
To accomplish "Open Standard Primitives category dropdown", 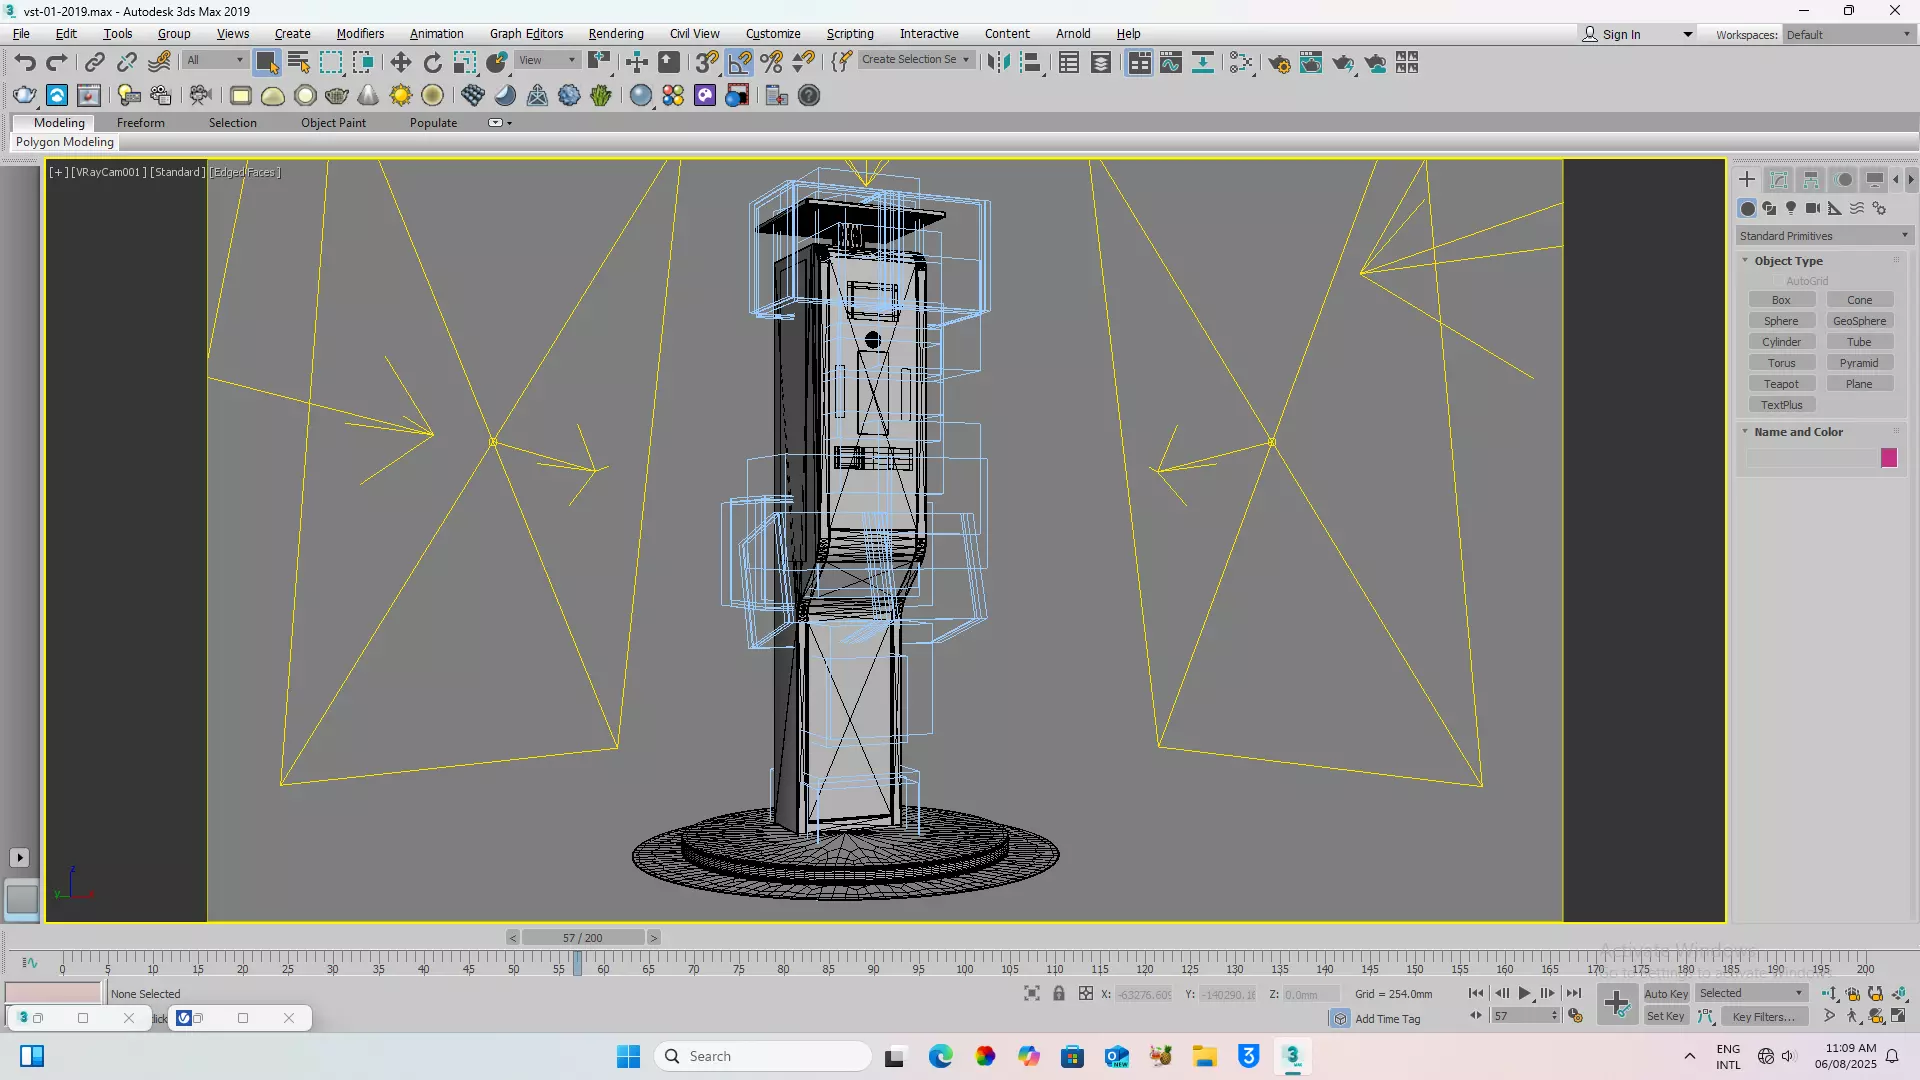I will (1824, 236).
